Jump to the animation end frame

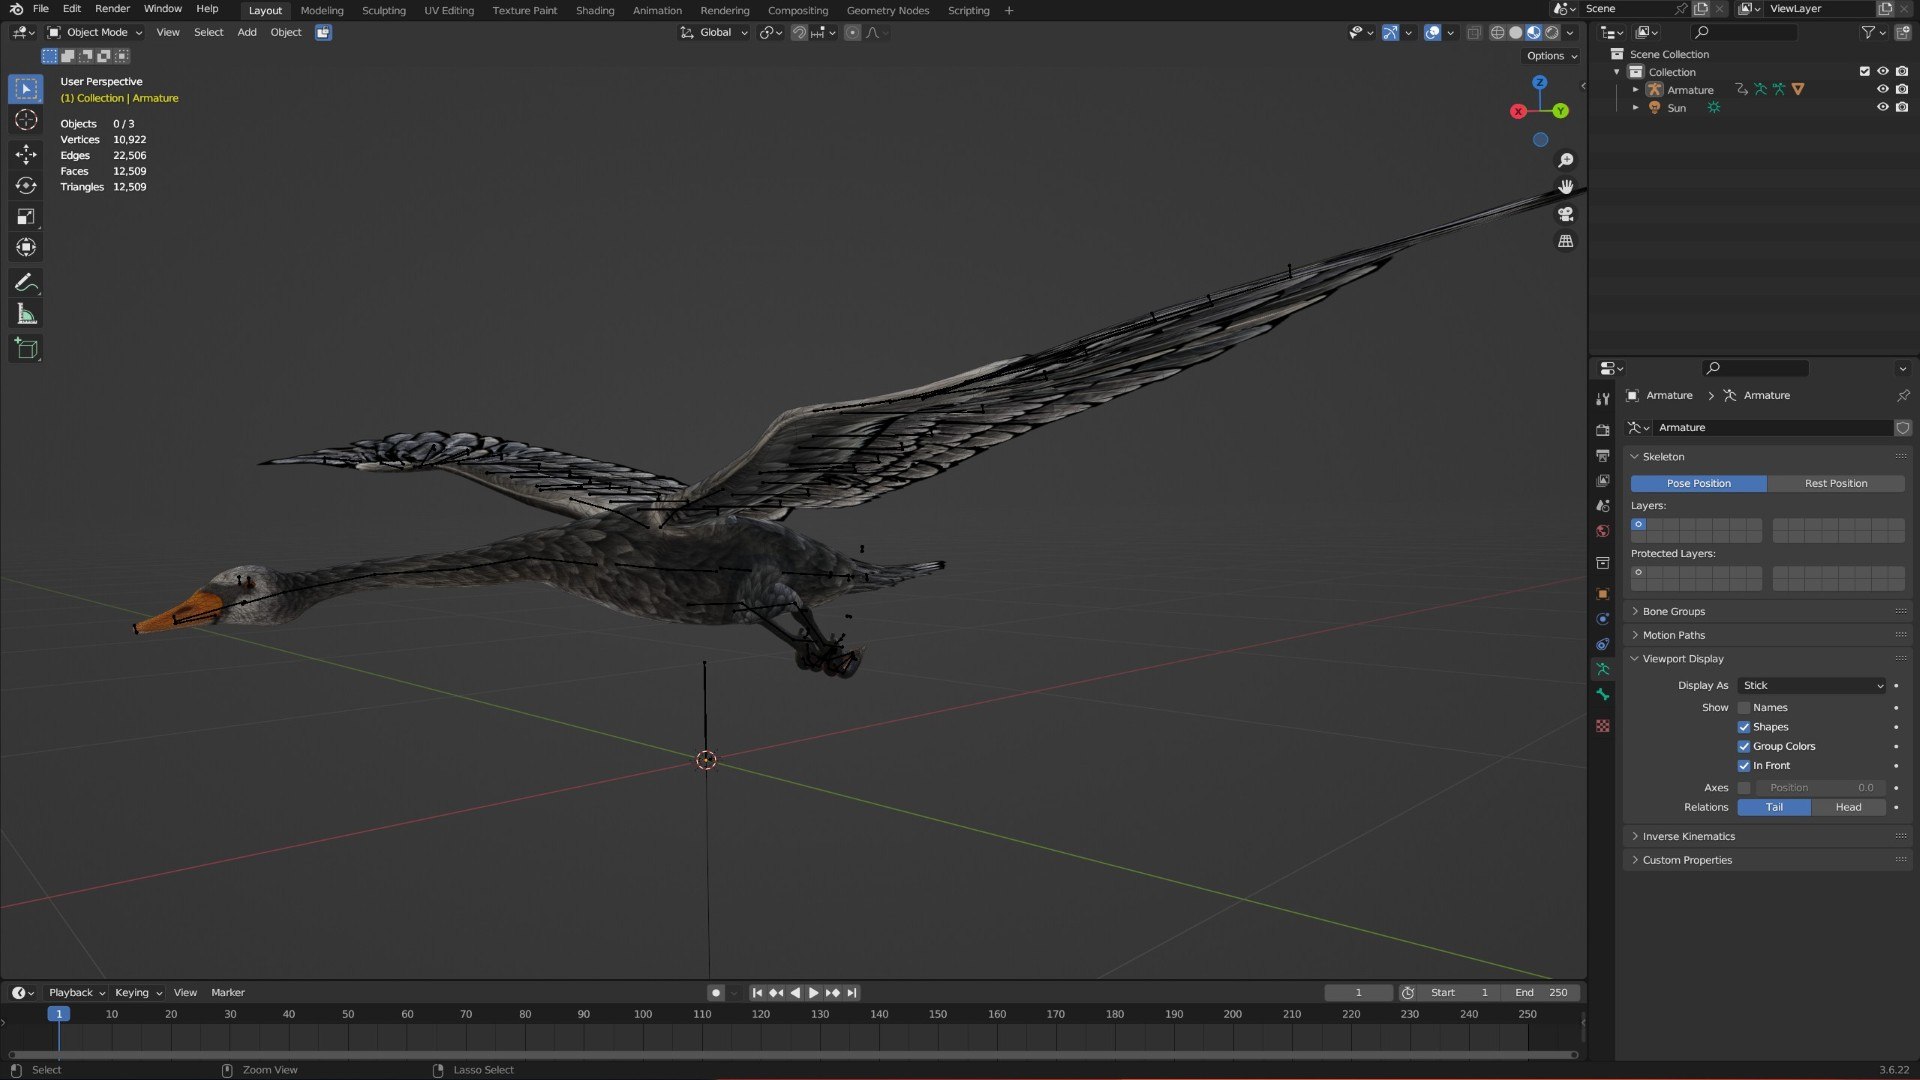pyautogui.click(x=851, y=993)
